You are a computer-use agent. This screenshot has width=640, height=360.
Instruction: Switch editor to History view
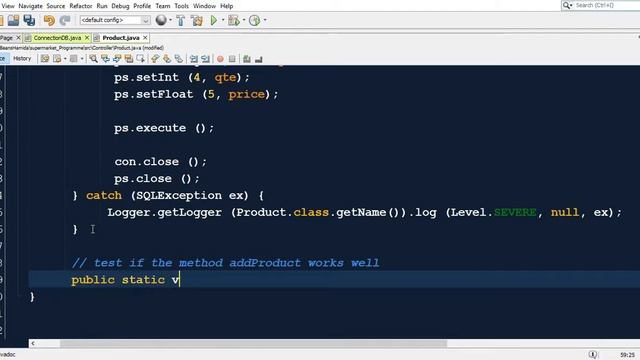[x=22, y=59]
